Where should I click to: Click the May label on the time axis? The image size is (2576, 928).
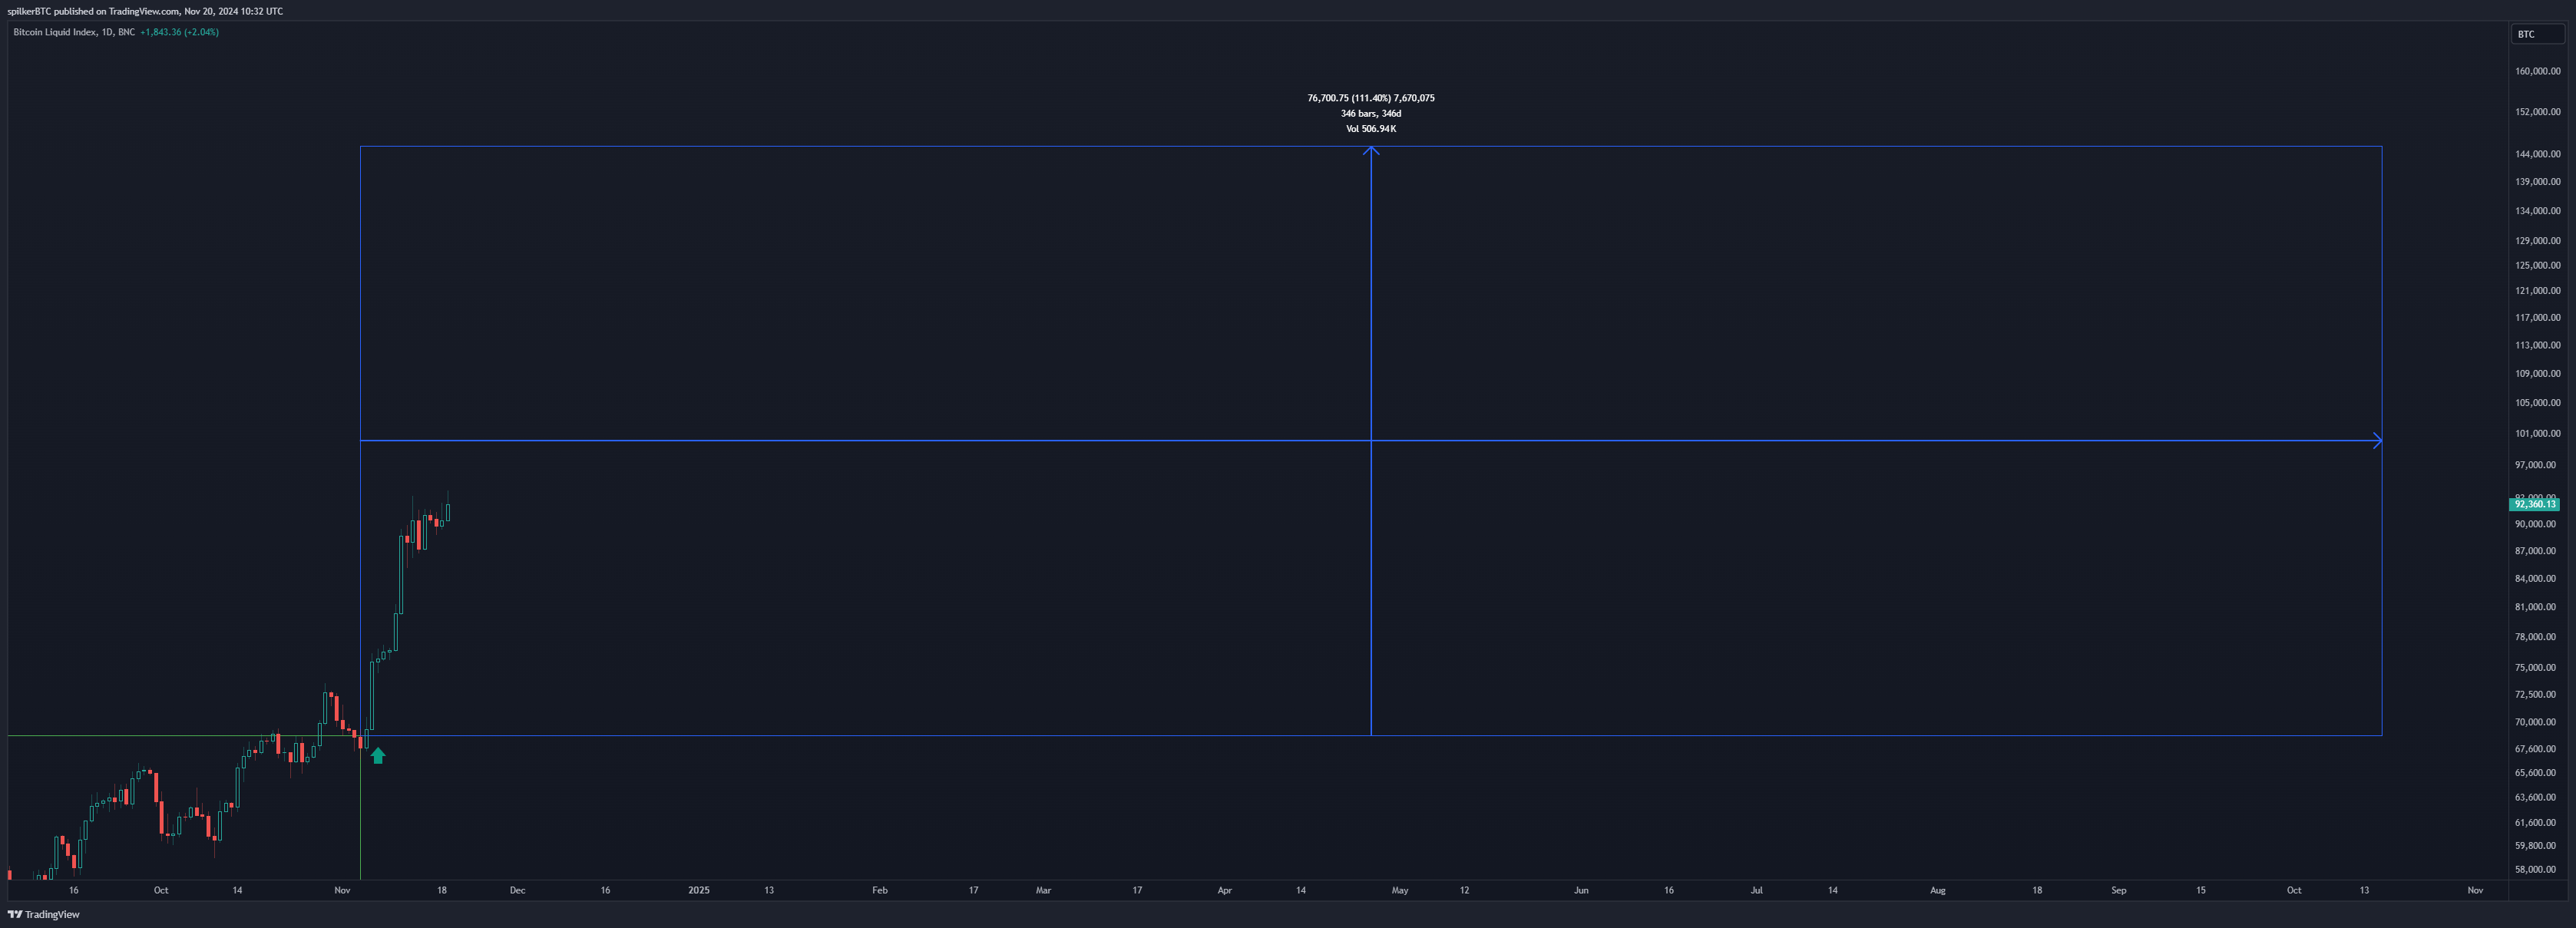(x=1400, y=890)
